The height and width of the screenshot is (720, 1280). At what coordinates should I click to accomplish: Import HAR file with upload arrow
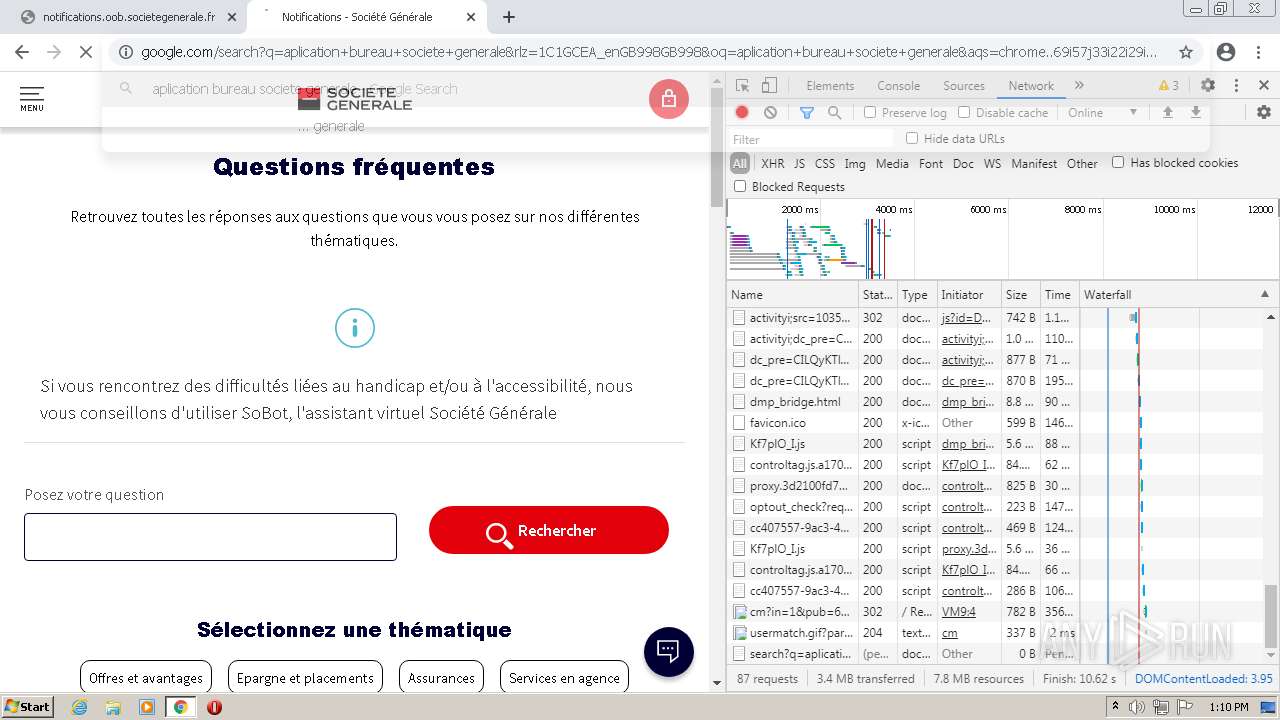(1167, 113)
